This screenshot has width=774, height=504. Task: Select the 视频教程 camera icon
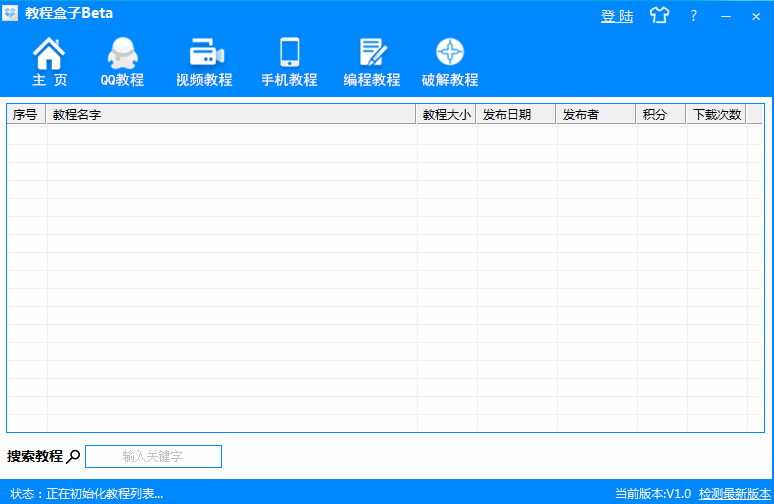click(x=206, y=53)
